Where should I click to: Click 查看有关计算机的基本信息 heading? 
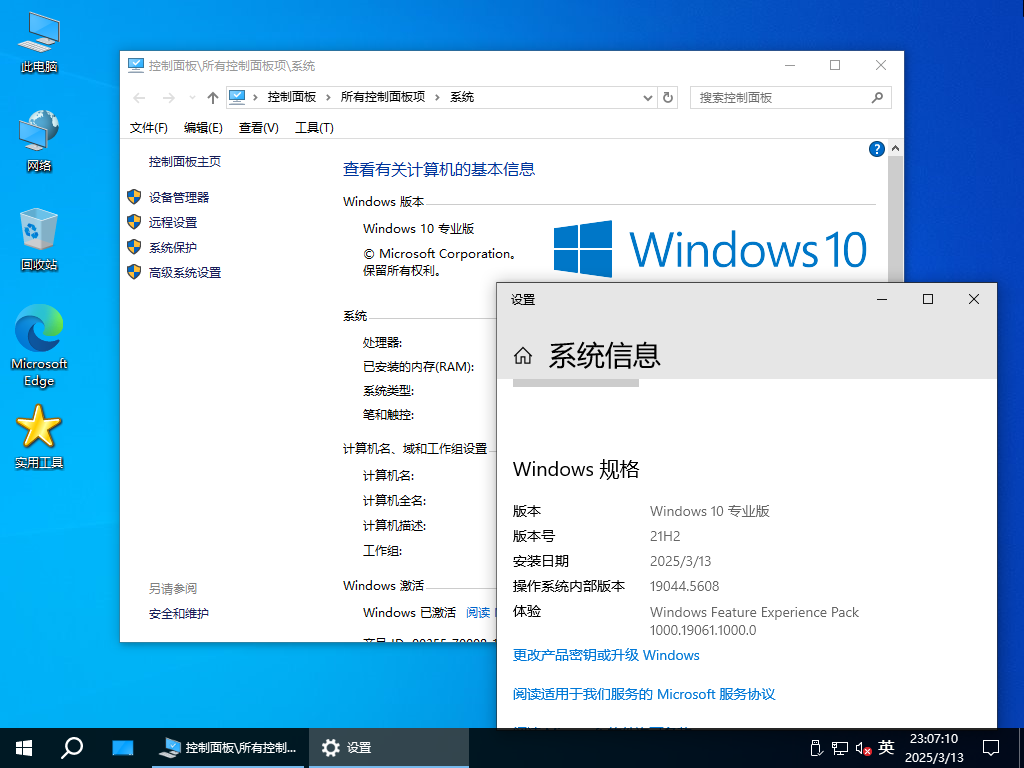pyautogui.click(x=439, y=170)
